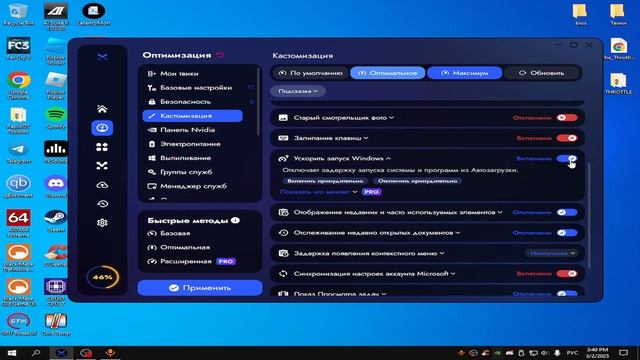Open Core Temp desktop shortcut

pyautogui.click(x=56, y=325)
